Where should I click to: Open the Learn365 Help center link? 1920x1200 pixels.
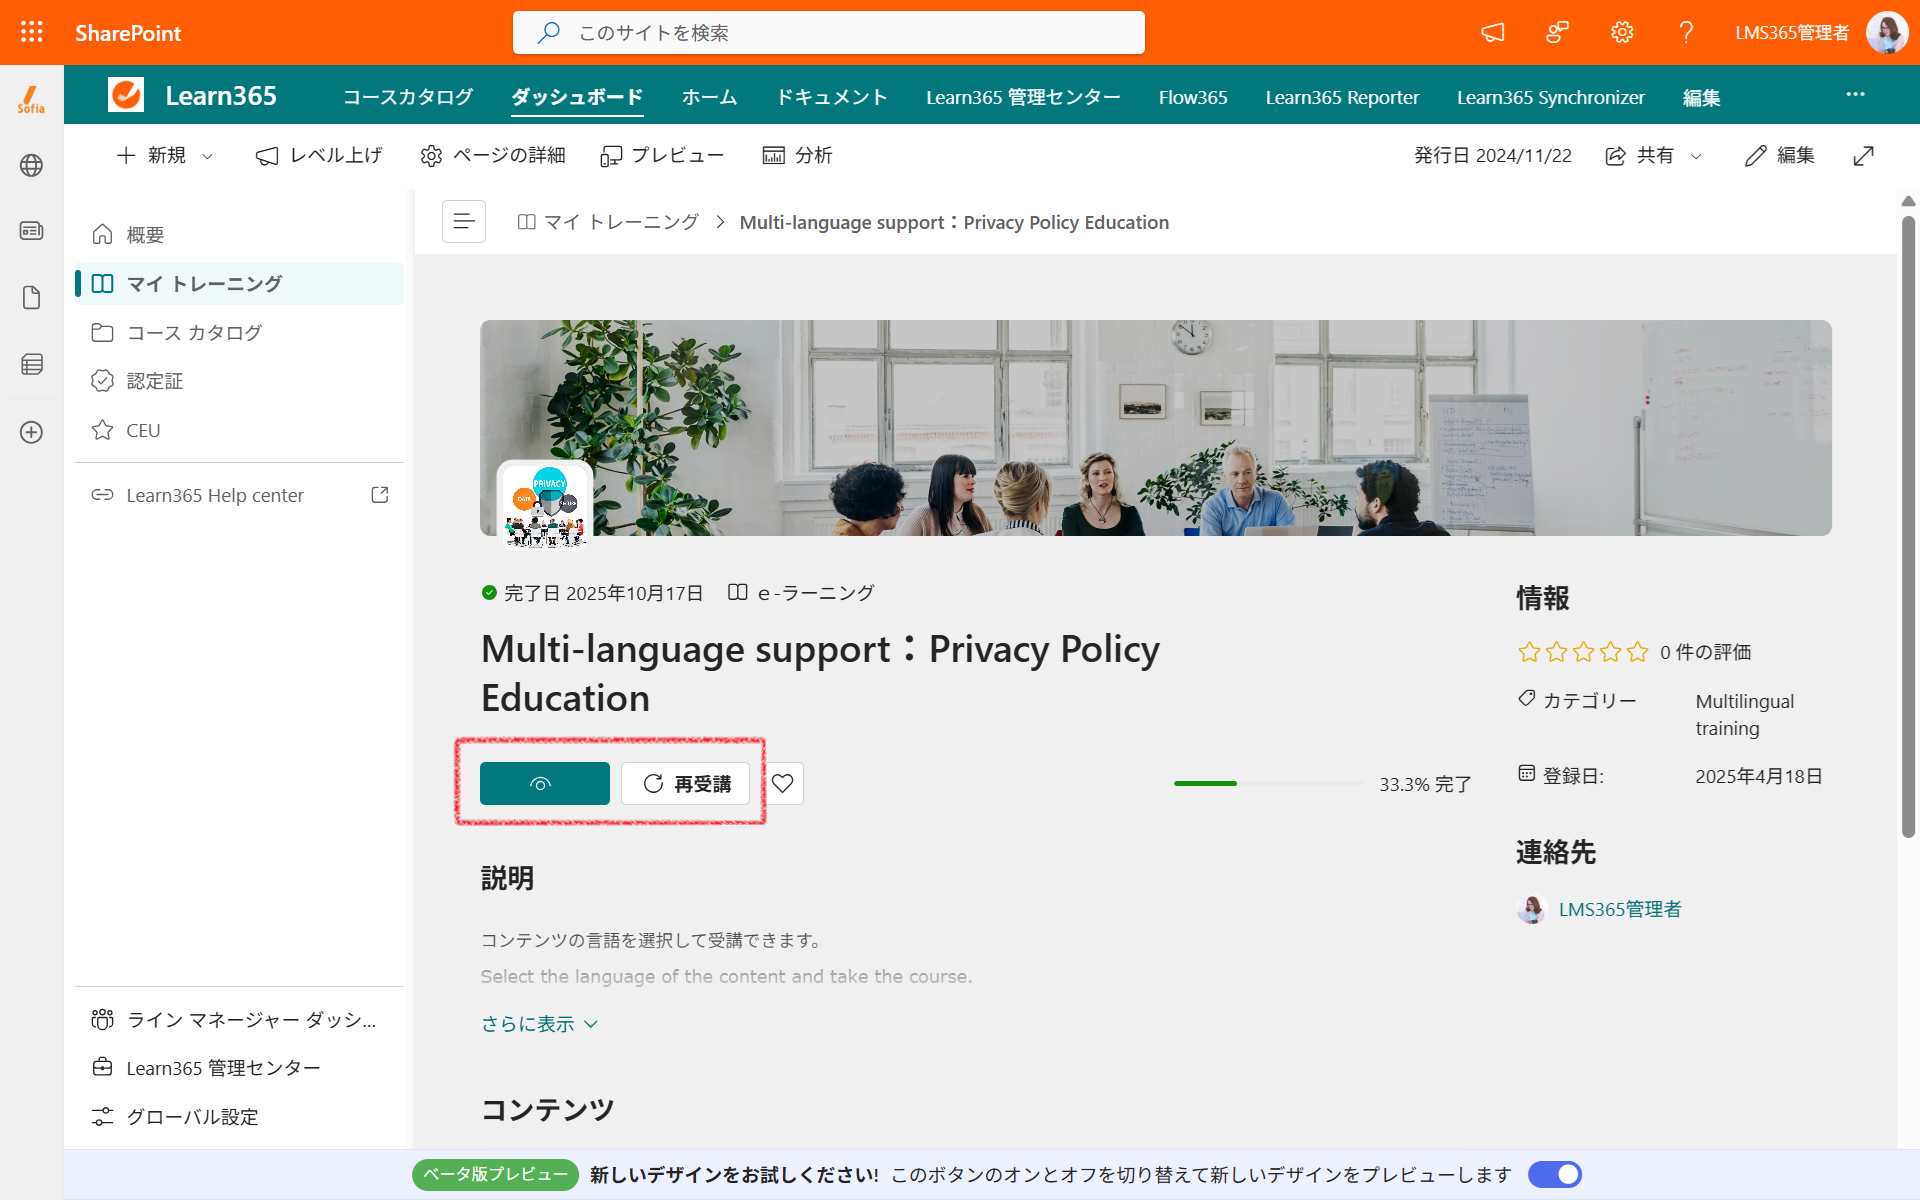tap(239, 495)
